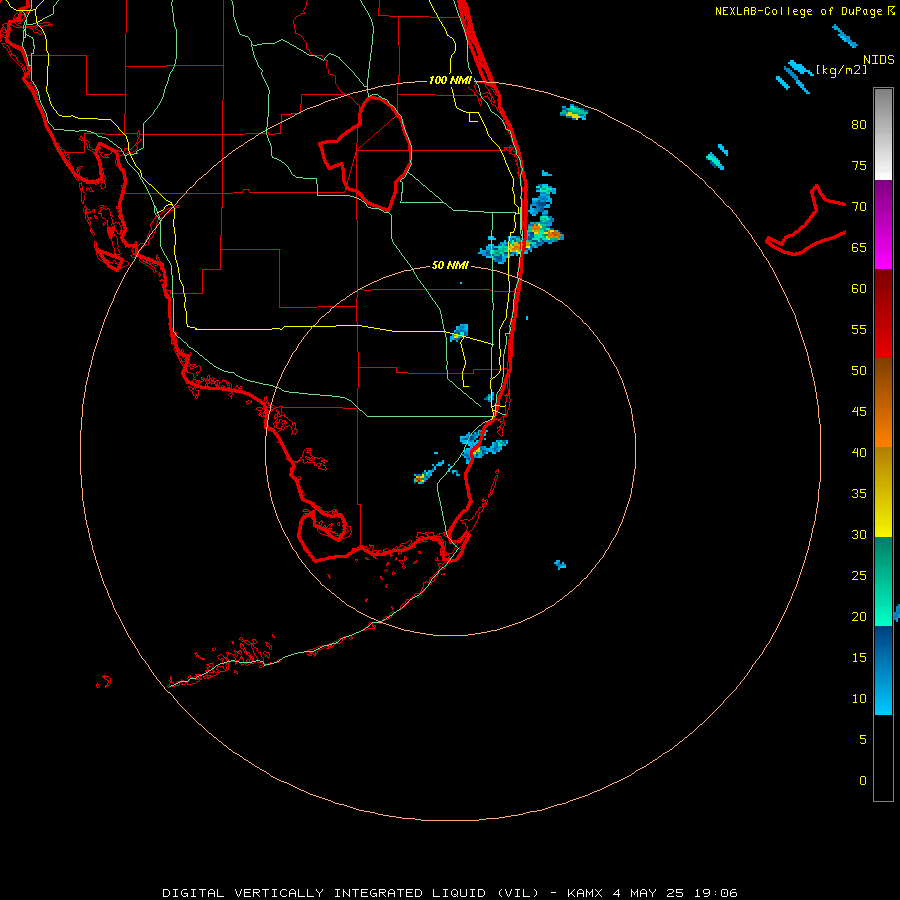Viewport: 900px width, 900px height.
Task: Click the 0 value on the color scale
Action: point(863,781)
